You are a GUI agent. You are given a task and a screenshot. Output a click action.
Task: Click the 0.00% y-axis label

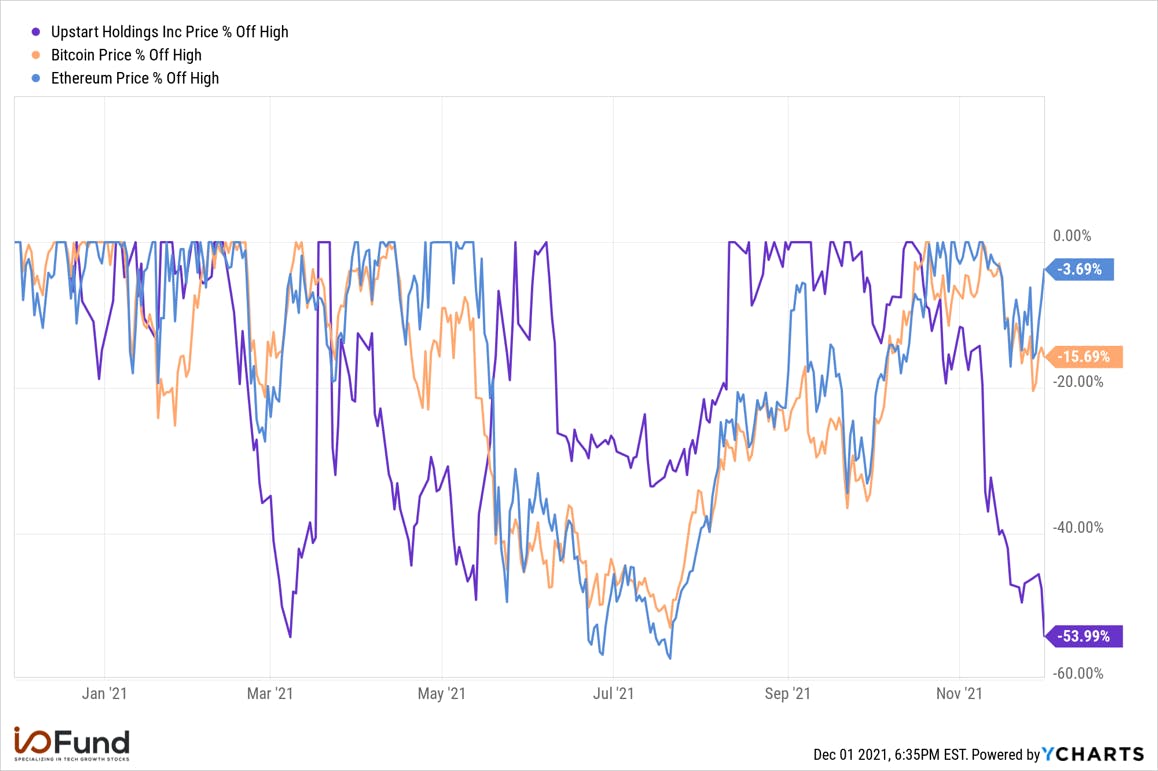pyautogui.click(x=1072, y=236)
